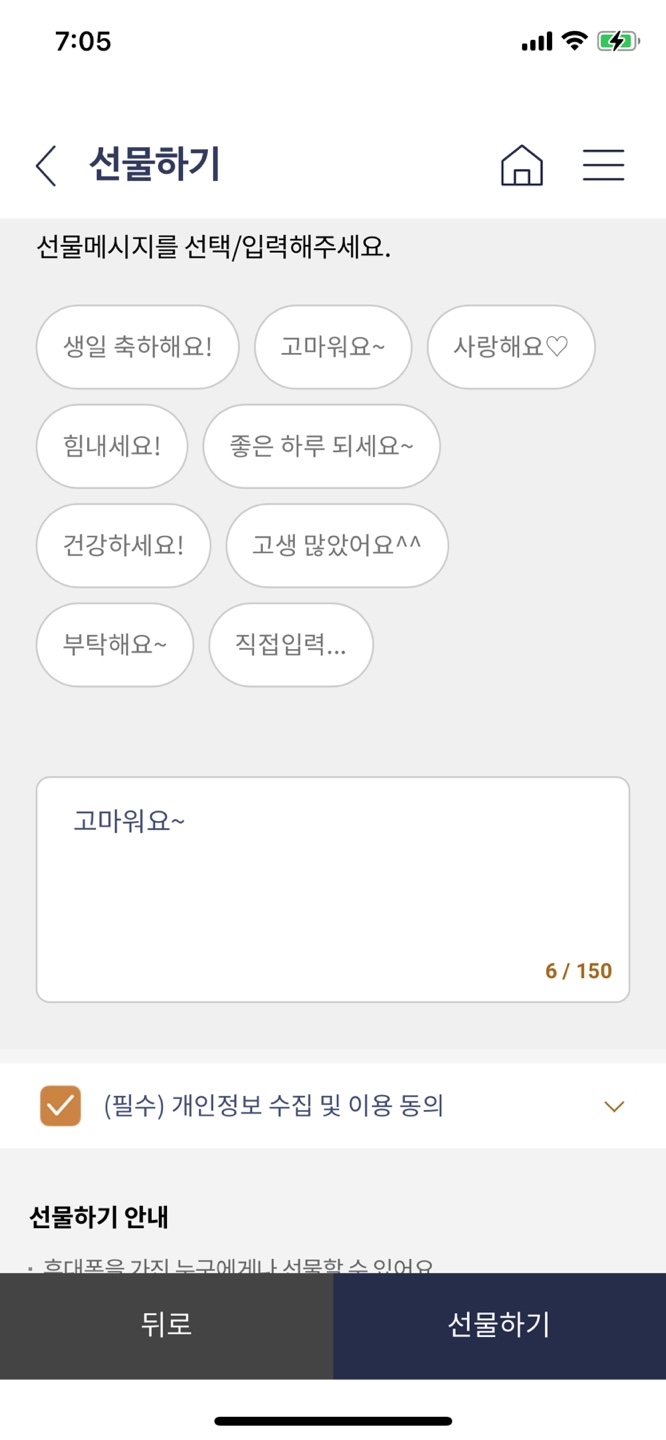Choose the 고마워요~ message chip
The image size is (666, 1440).
click(333, 347)
